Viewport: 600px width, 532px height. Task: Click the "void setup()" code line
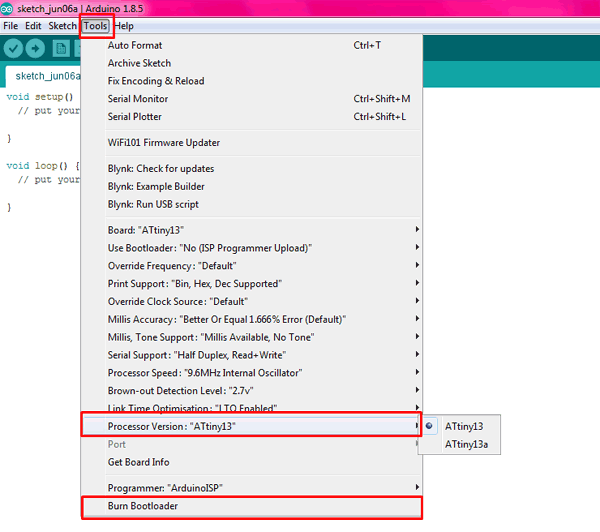click(39, 97)
